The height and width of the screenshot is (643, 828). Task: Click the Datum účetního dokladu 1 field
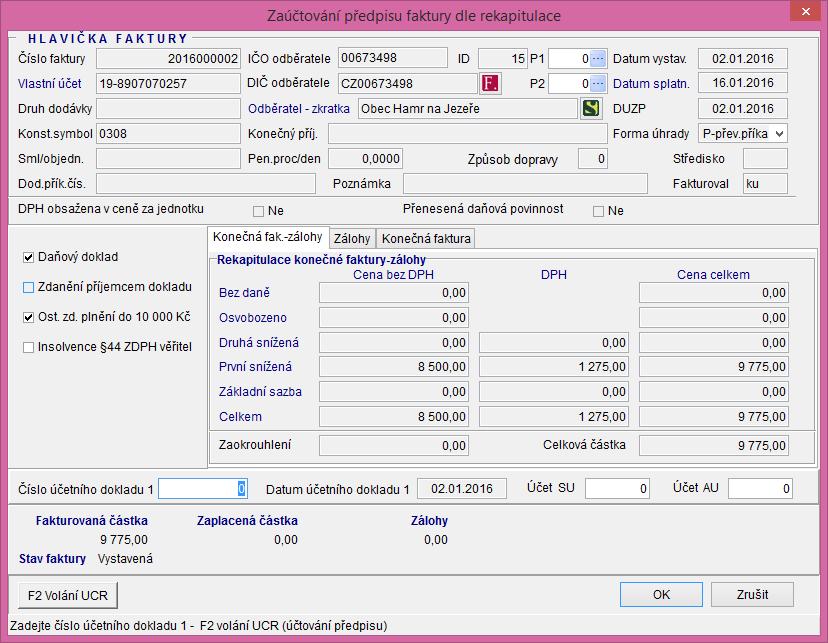coord(462,488)
